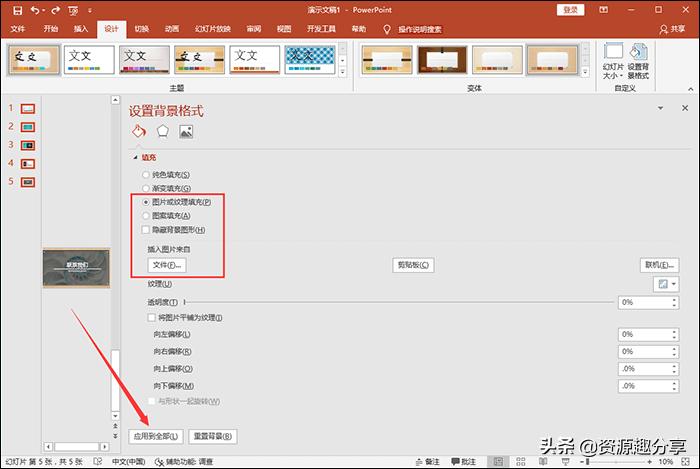
Task: Toggle Hide background graphics (隐藏背景图形) checkbox
Action: click(x=146, y=230)
